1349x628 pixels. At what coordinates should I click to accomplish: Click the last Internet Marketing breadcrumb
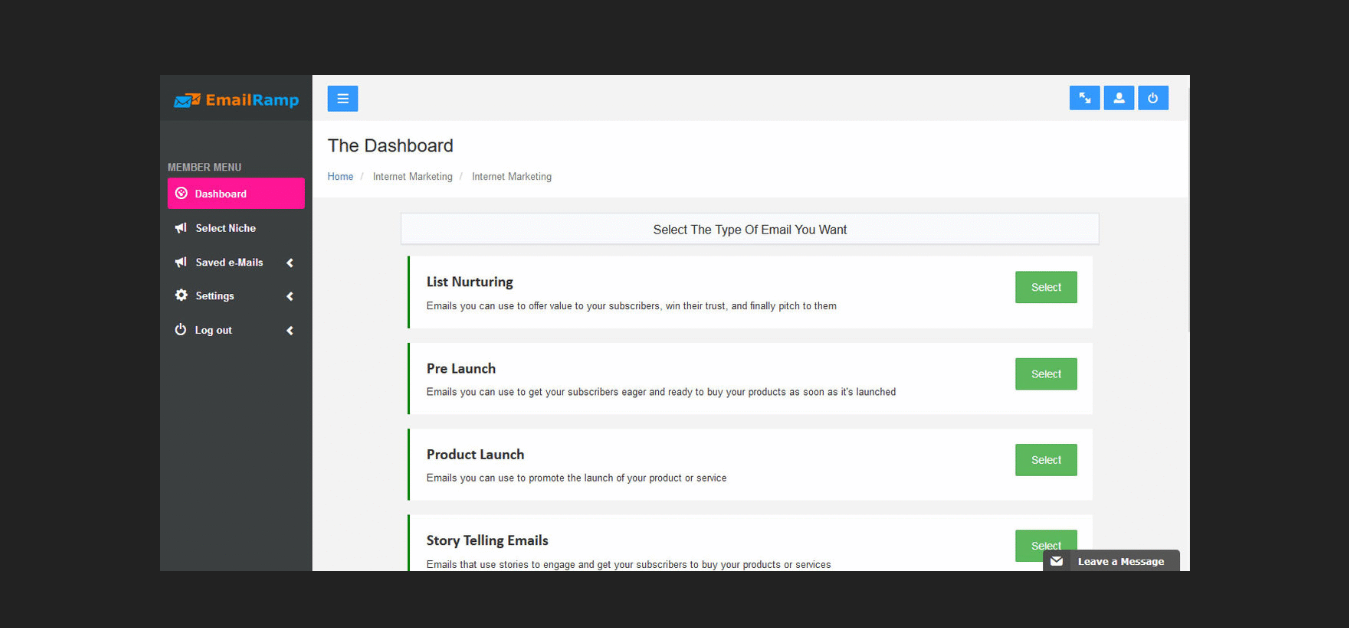[x=511, y=177]
